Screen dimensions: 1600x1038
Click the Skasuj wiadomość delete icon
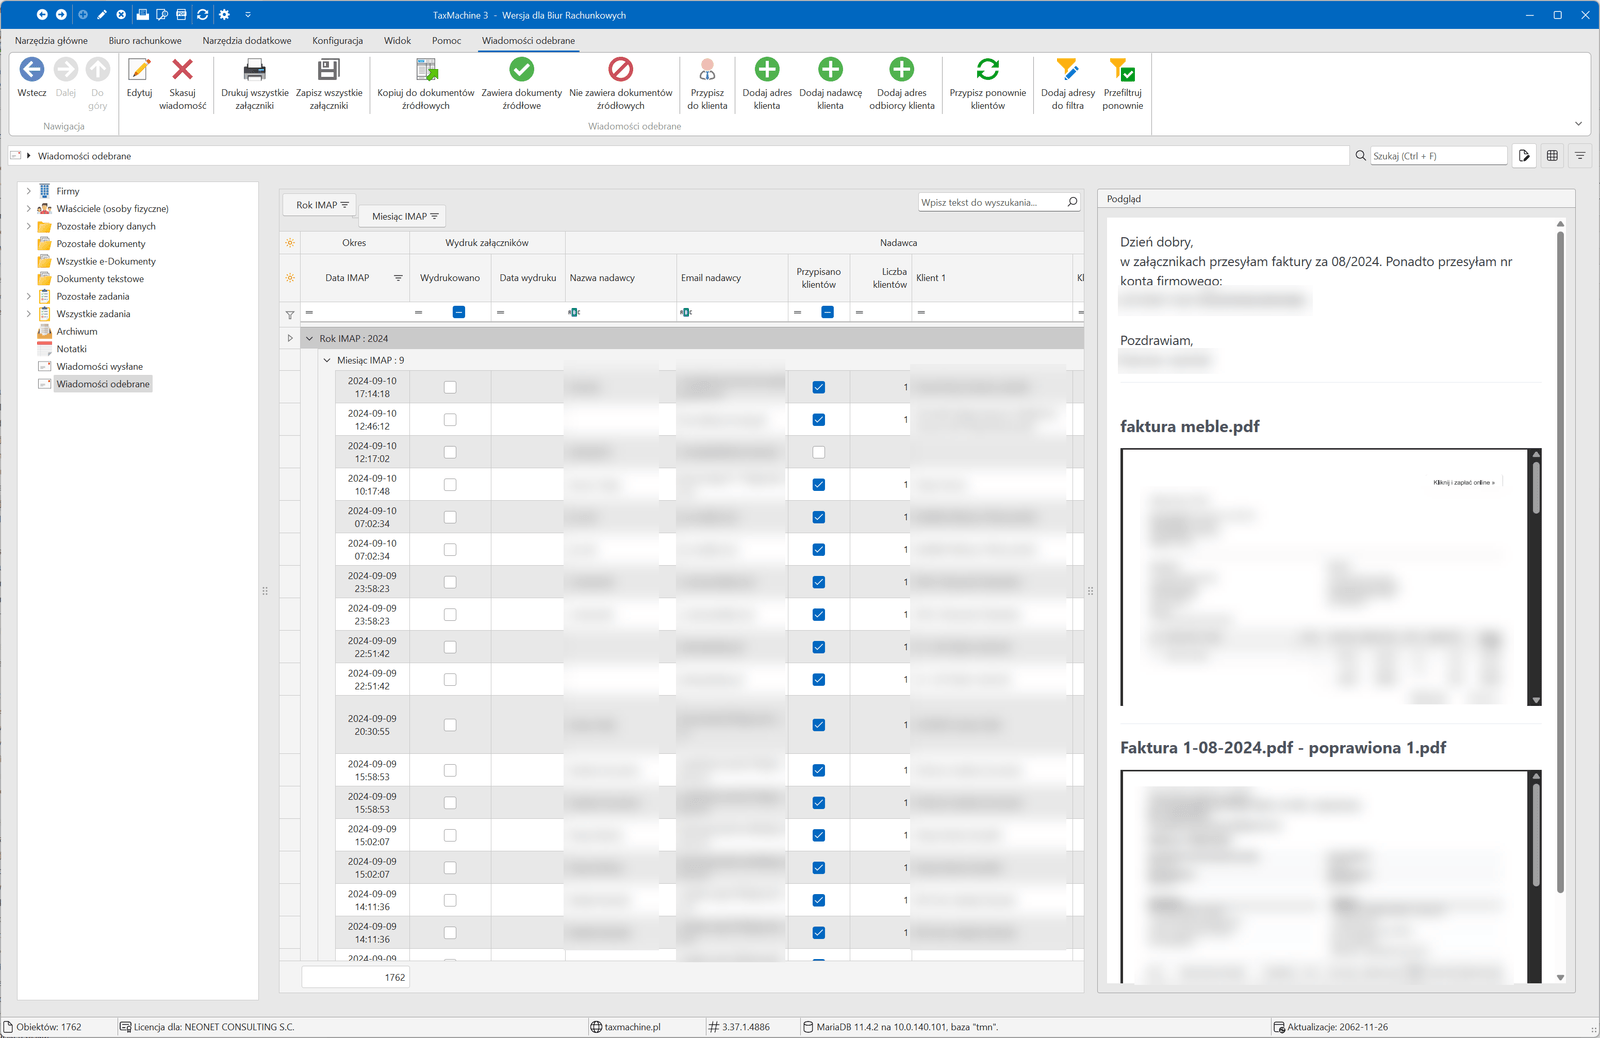[182, 70]
